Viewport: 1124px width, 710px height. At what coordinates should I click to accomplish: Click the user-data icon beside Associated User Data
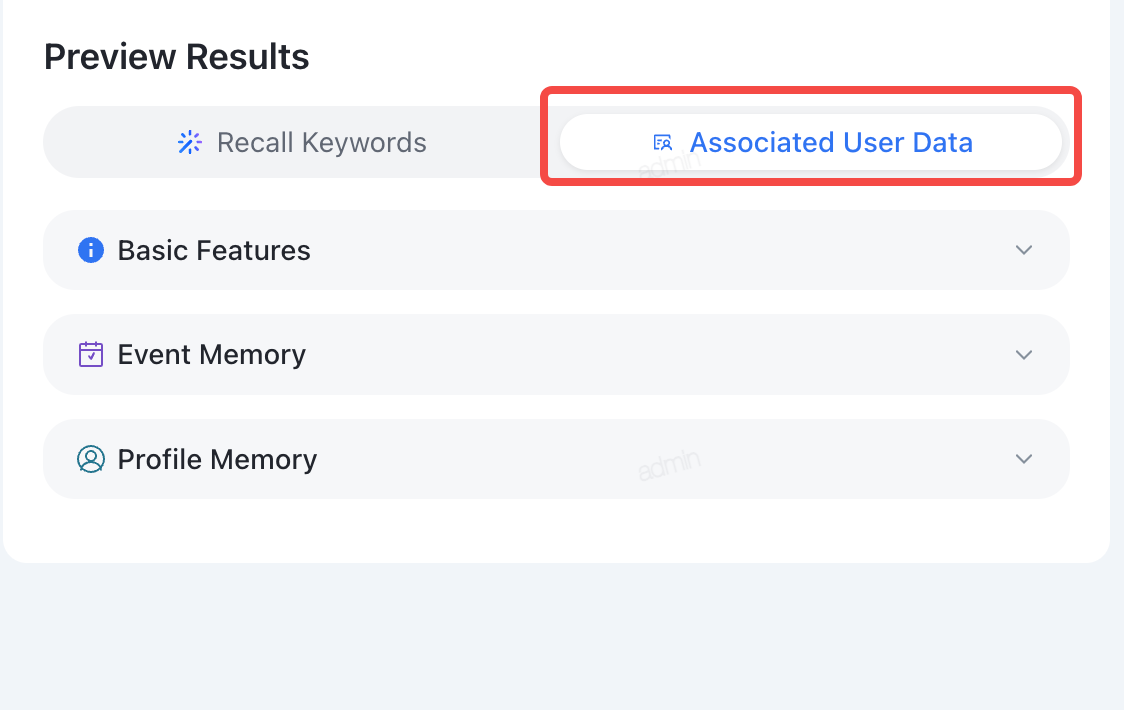coord(662,143)
